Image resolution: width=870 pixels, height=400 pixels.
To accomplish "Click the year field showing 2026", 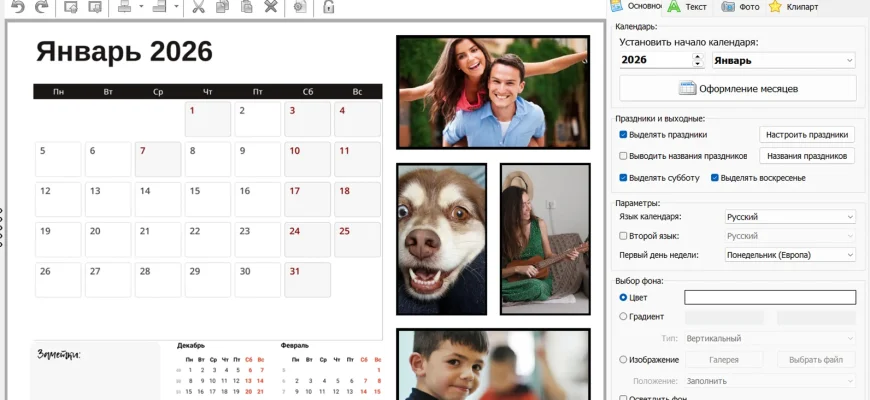I will point(655,60).
